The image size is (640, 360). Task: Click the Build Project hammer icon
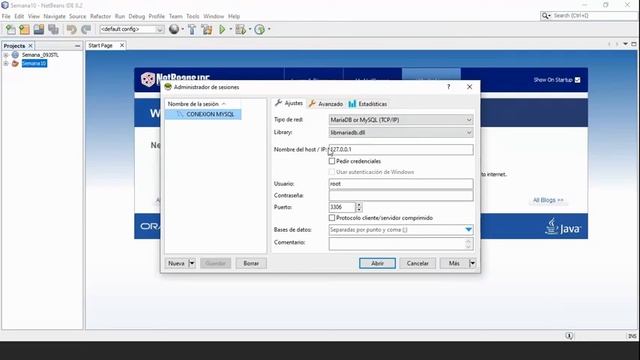tap(192, 29)
